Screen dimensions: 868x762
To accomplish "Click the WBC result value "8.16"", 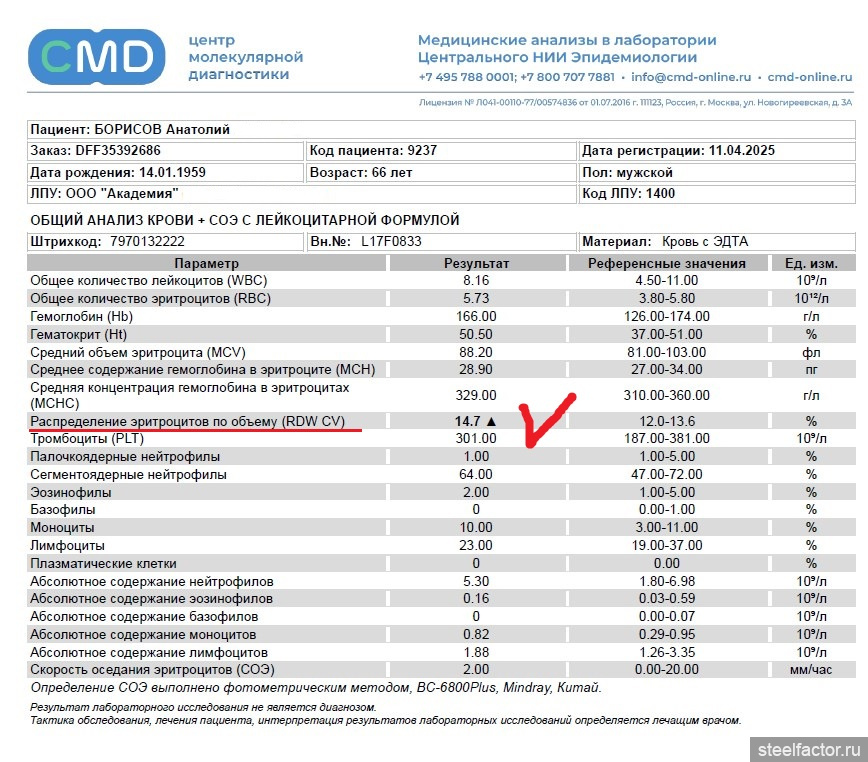I will (x=477, y=281).
